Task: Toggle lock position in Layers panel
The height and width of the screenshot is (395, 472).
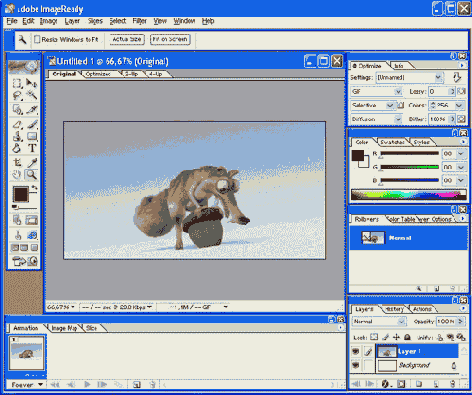Action: click(396, 337)
